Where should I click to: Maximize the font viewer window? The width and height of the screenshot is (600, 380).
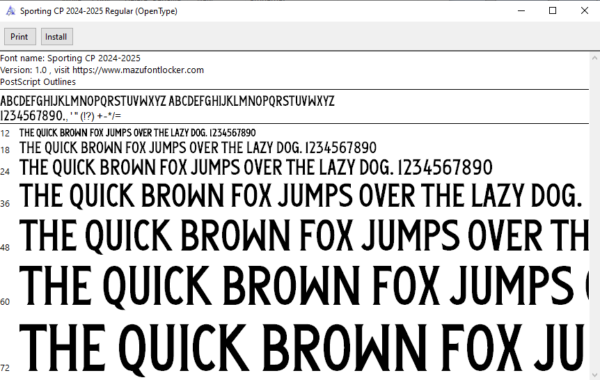(x=553, y=11)
